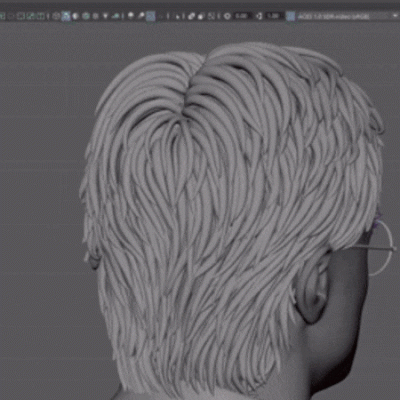The height and width of the screenshot is (400, 400).
Task: Click the Exposure value field 0.00
Action: (x=242, y=16)
